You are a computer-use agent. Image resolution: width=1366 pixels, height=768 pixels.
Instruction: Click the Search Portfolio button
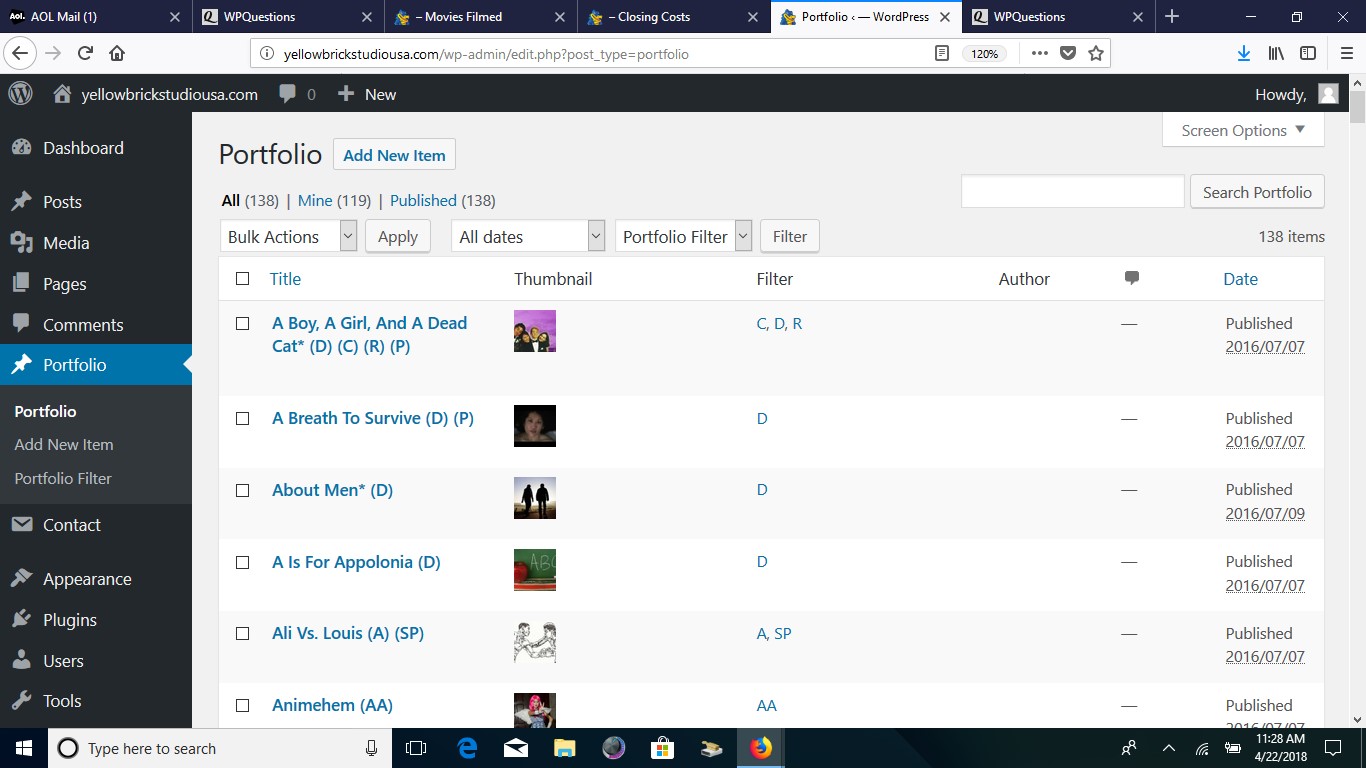tap(1257, 192)
